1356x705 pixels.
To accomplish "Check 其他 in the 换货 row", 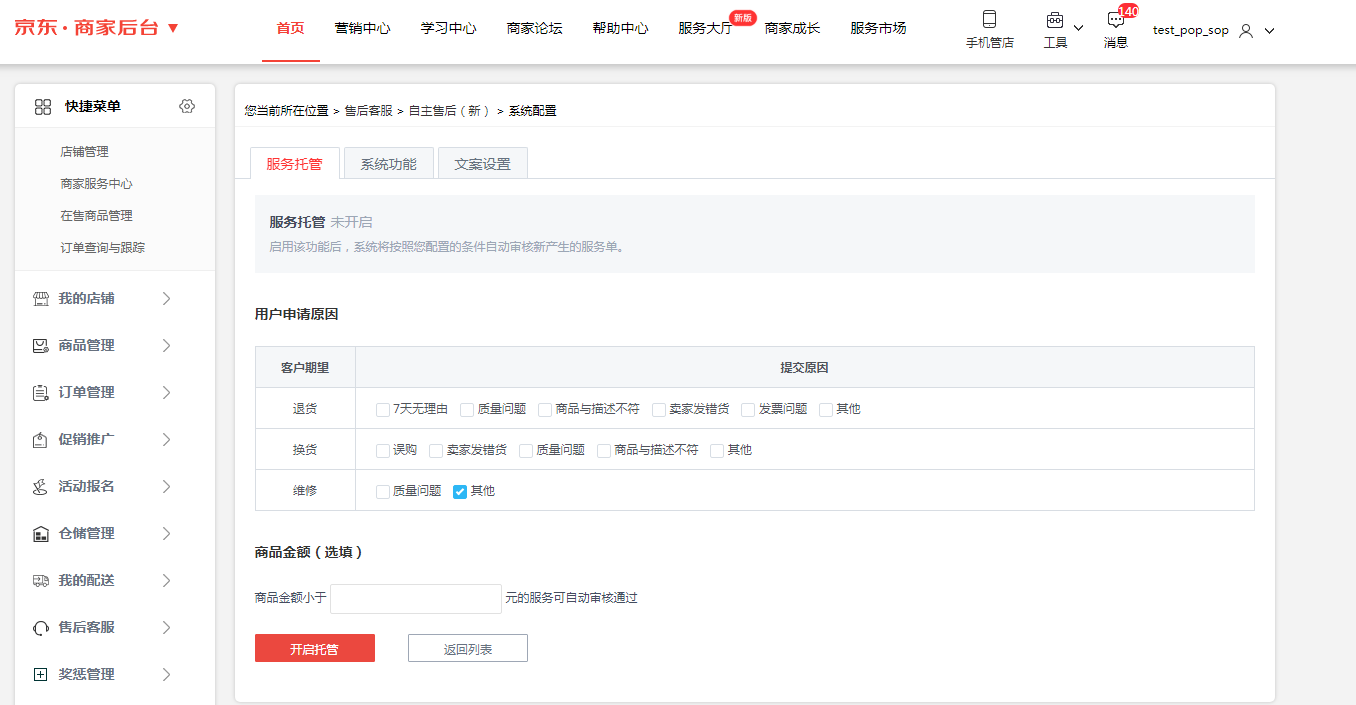I will pos(717,450).
